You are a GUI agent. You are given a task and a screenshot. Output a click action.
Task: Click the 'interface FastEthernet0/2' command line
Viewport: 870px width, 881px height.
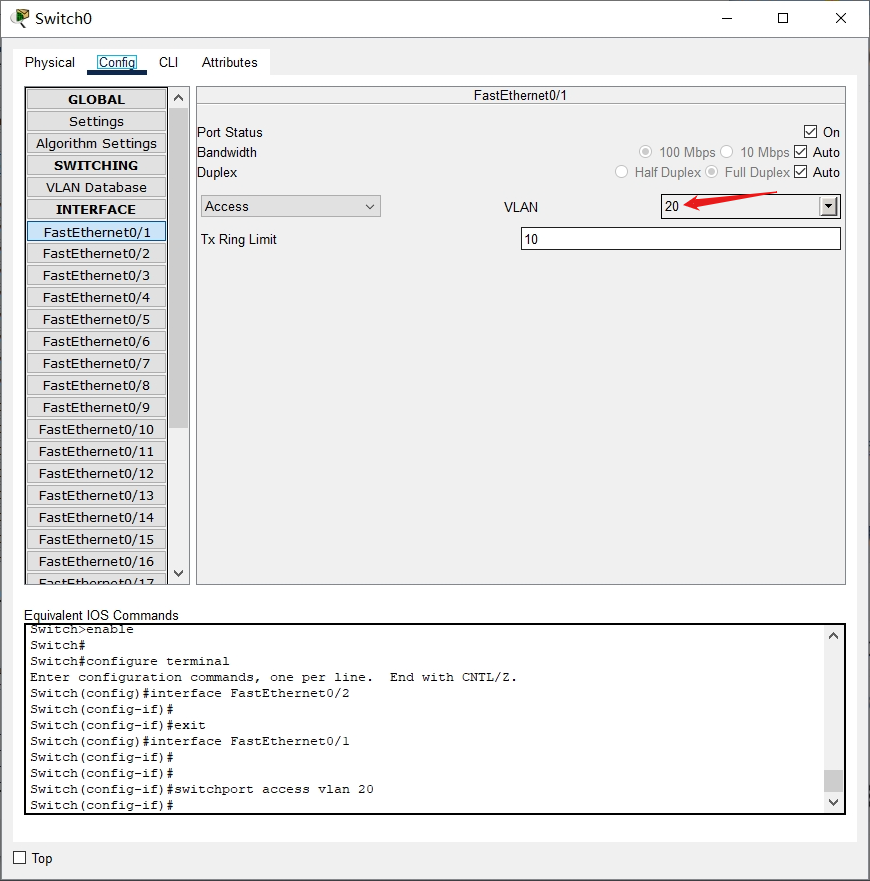point(190,693)
